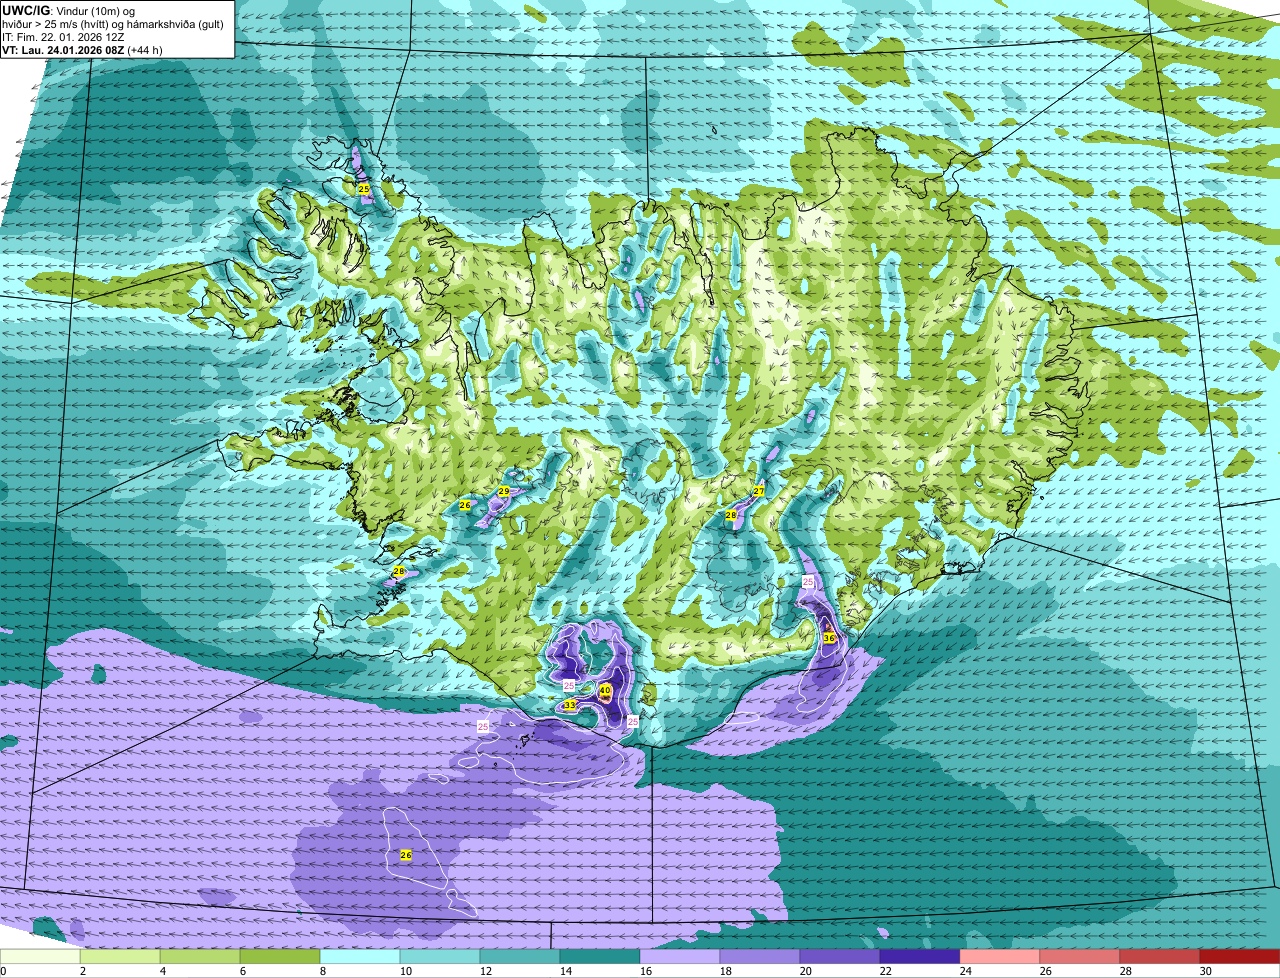Pick the palest legend swatch from 0 to 2

(x=40, y=956)
